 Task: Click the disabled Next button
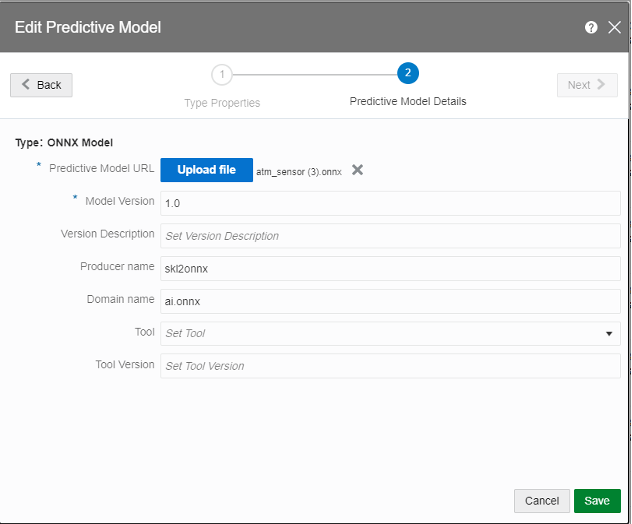click(x=587, y=85)
